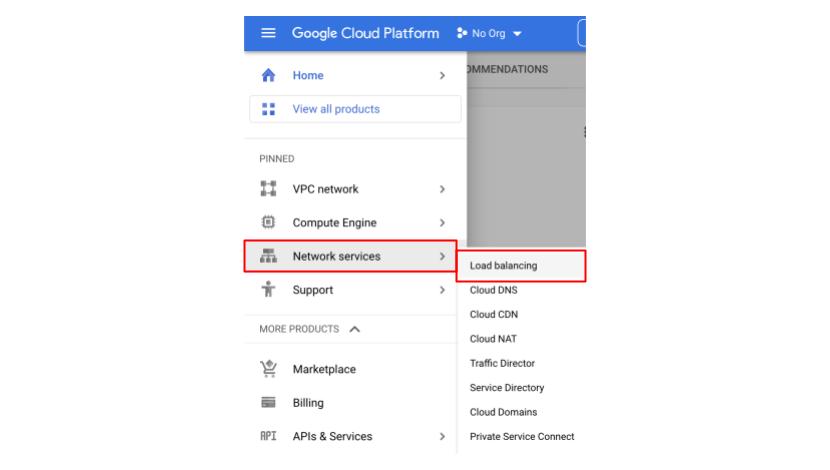Click the Google Cloud Platform logo text
The image size is (830, 470).
(x=365, y=33)
